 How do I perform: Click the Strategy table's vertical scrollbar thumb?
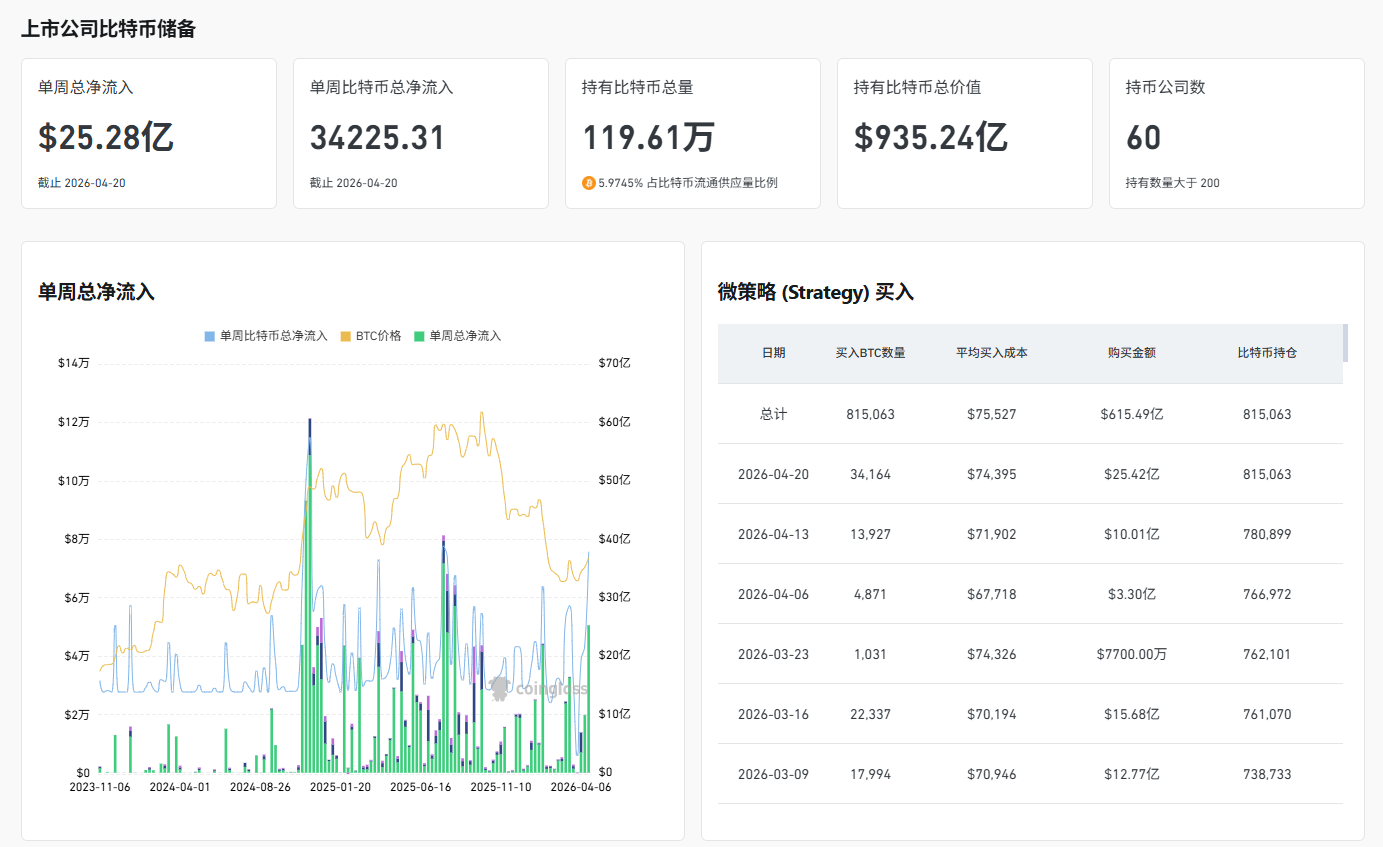pos(1345,343)
